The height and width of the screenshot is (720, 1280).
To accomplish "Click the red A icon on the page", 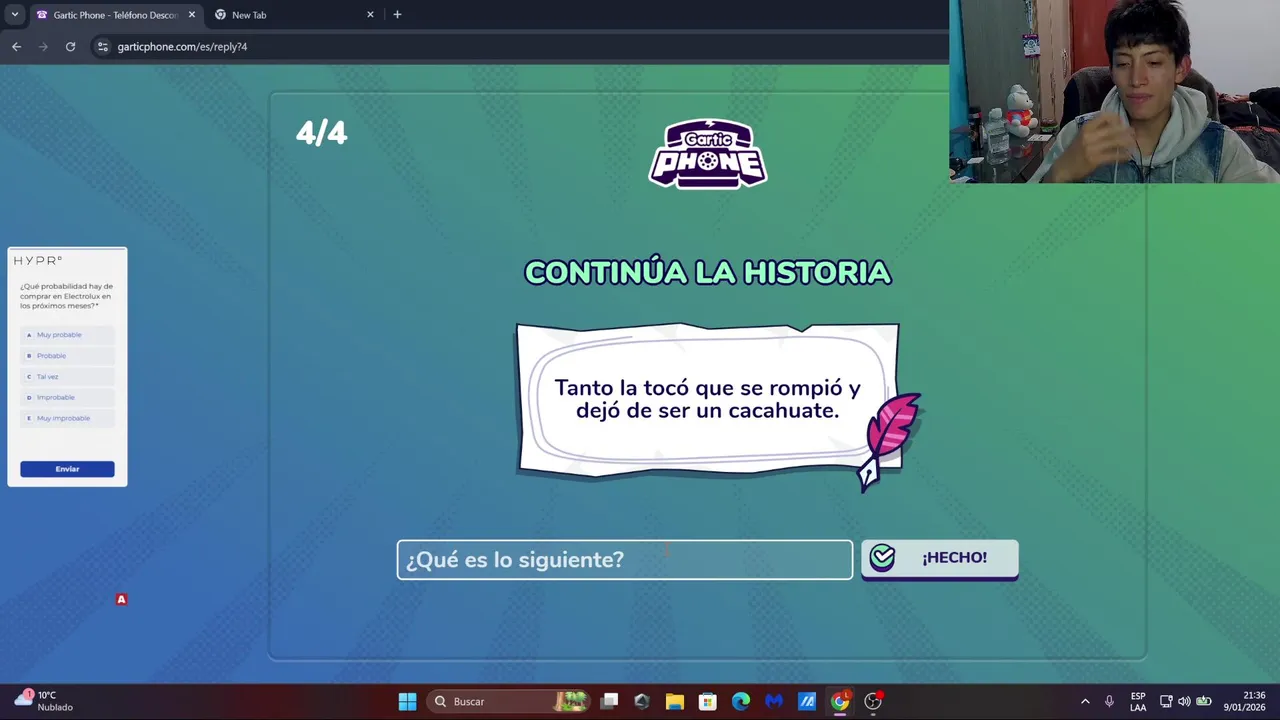I will (121, 599).
